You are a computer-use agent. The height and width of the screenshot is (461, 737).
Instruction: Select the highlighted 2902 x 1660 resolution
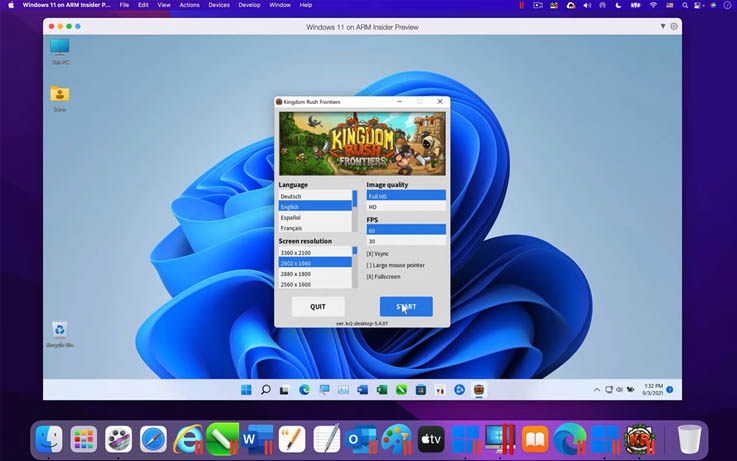coord(315,263)
